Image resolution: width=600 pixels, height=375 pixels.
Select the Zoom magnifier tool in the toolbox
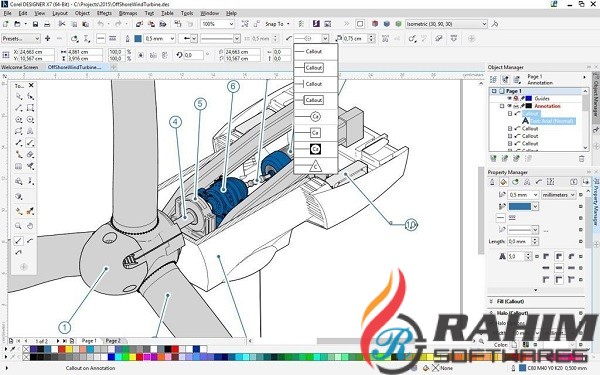click(18, 226)
